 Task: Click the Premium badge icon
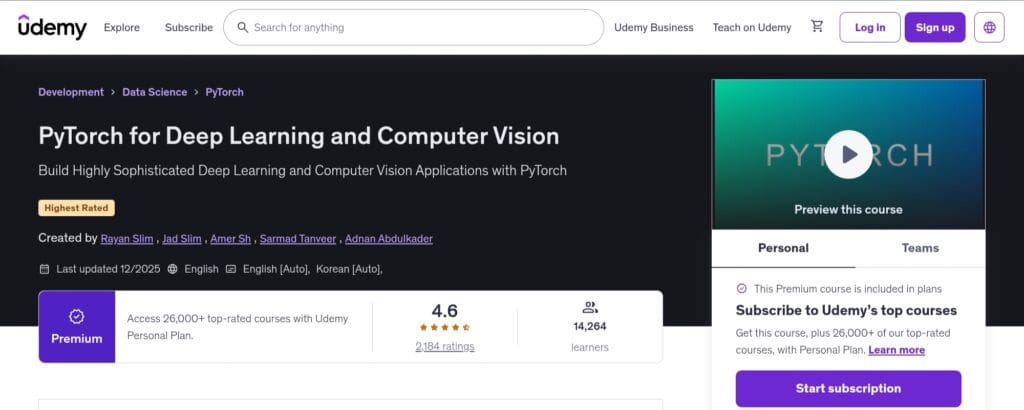pyautogui.click(x=76, y=317)
